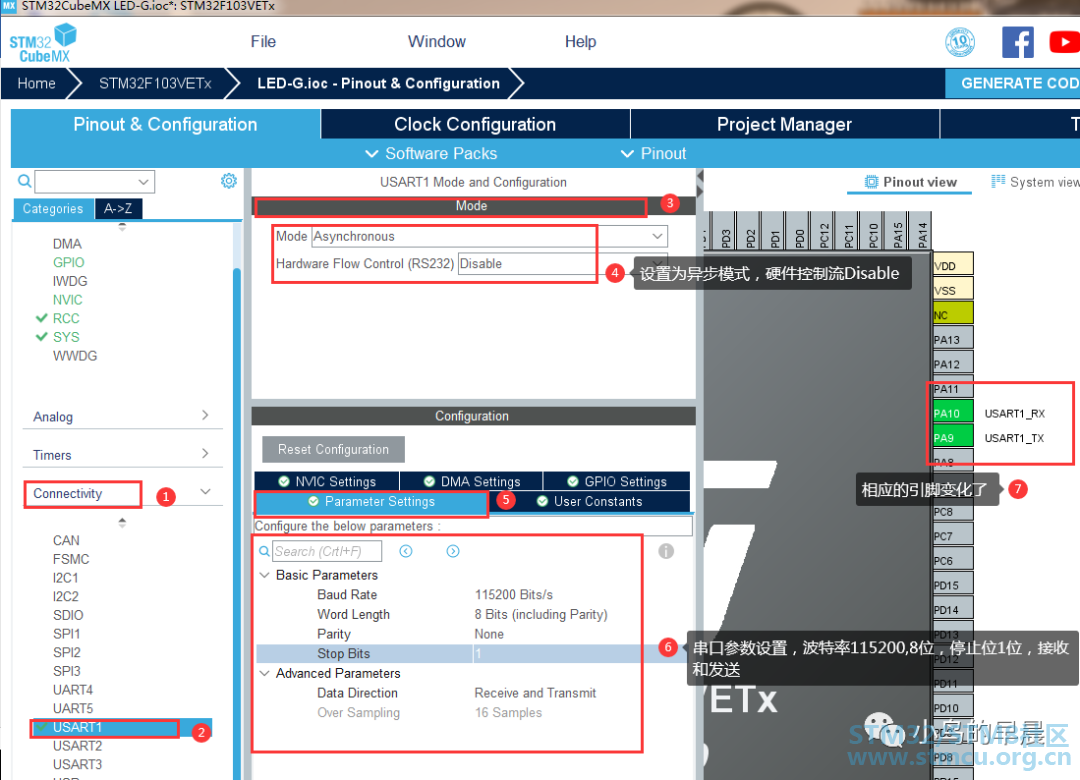This screenshot has height=780, width=1080.
Task: Click the LED-G.ioc Pinout breadcrumb
Action: [378, 83]
